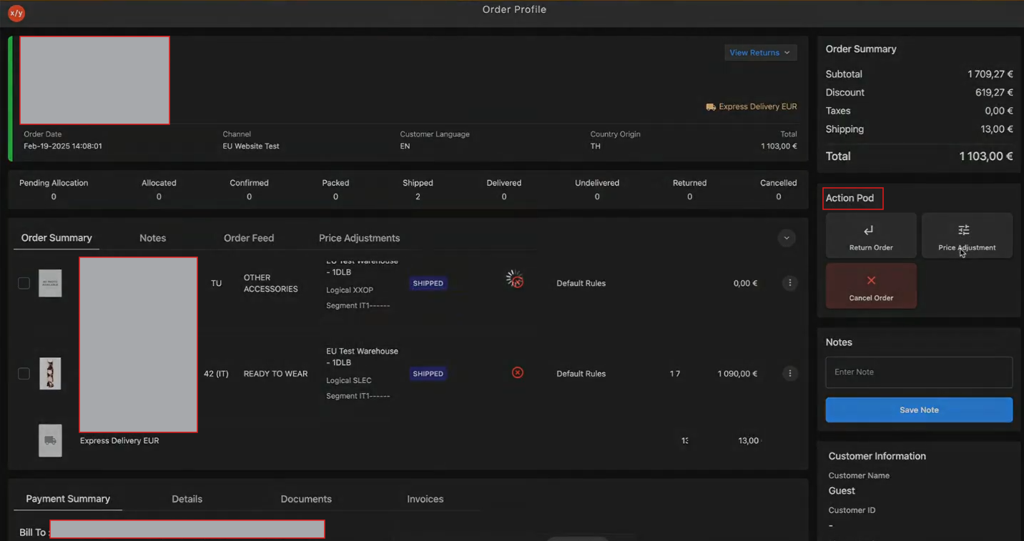This screenshot has width=1024, height=541.
Task: Open the View Returns dropdown
Action: tap(760, 52)
